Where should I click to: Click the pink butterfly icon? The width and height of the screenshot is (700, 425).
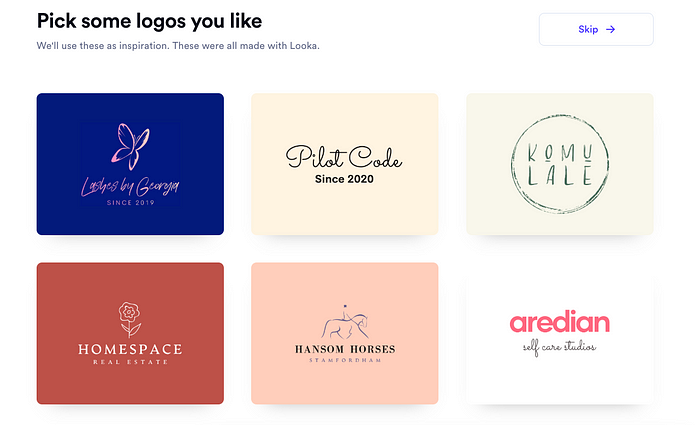(130, 147)
